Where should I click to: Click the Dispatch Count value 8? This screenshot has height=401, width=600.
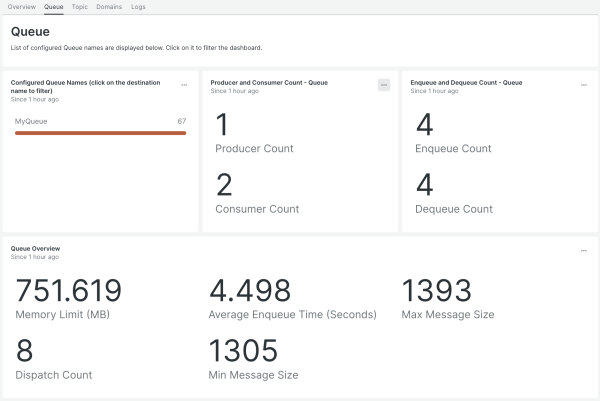pos(25,351)
